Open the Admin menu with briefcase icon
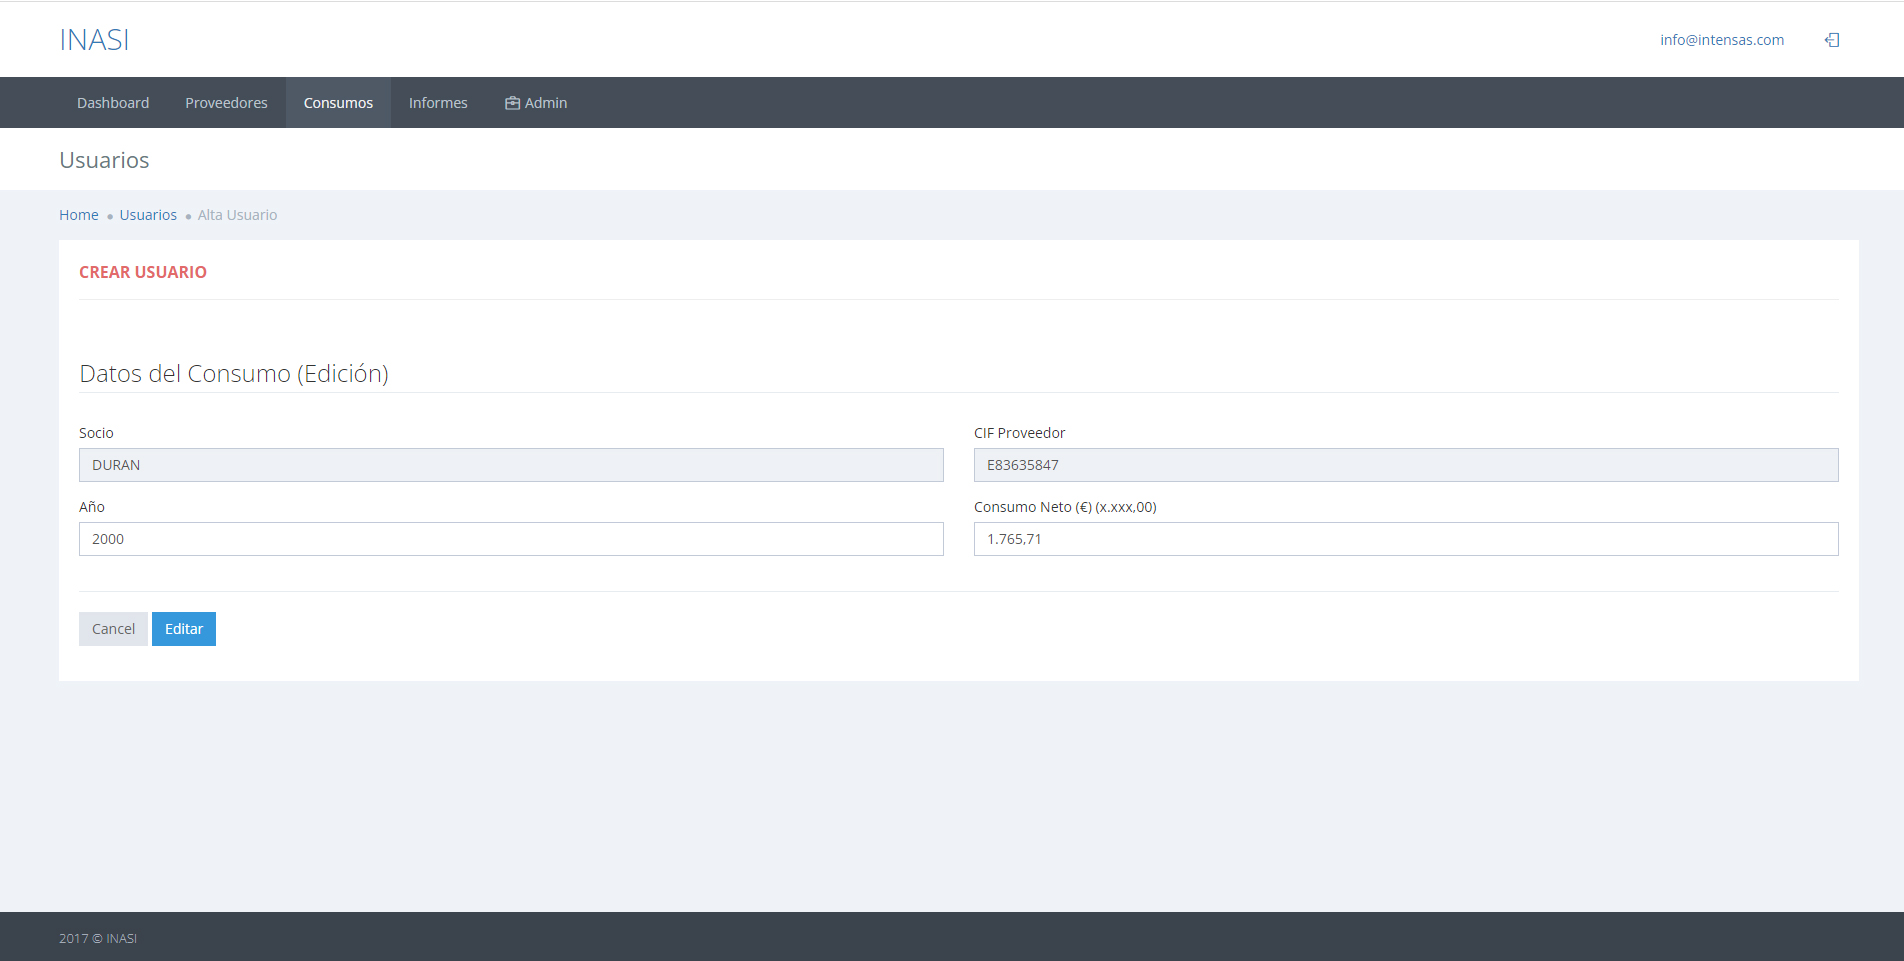The image size is (1904, 961). pyautogui.click(x=536, y=103)
